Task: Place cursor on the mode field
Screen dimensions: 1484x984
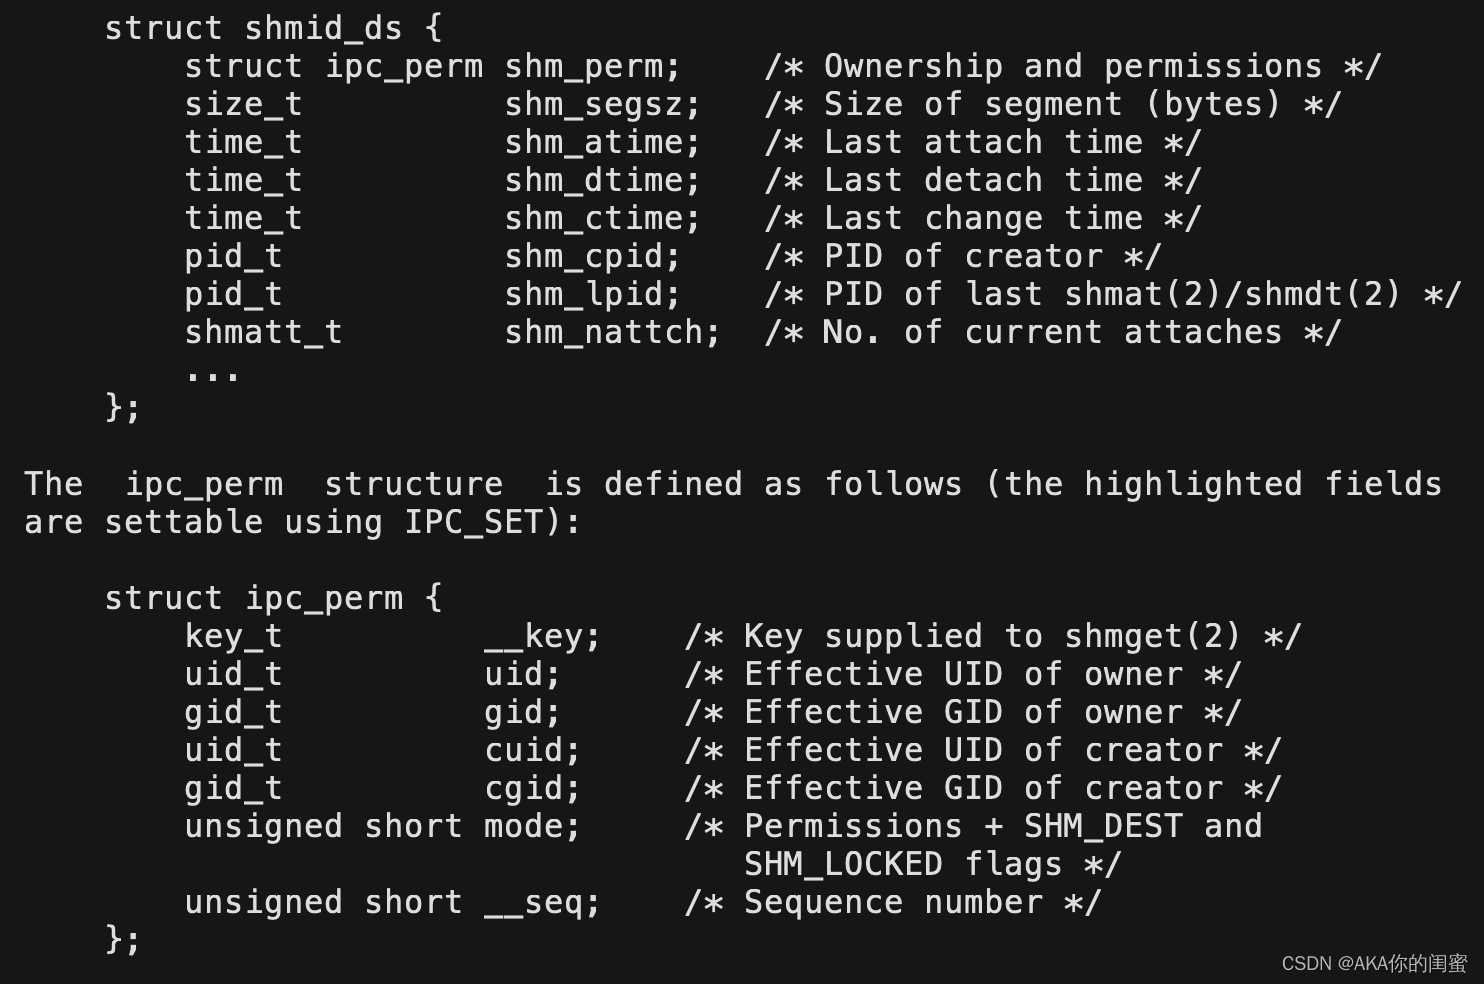Action: pyautogui.click(x=531, y=827)
